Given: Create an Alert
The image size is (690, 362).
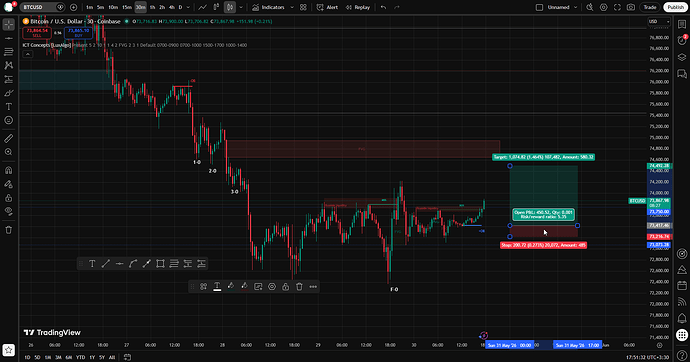Looking at the screenshot, I should (x=327, y=7).
